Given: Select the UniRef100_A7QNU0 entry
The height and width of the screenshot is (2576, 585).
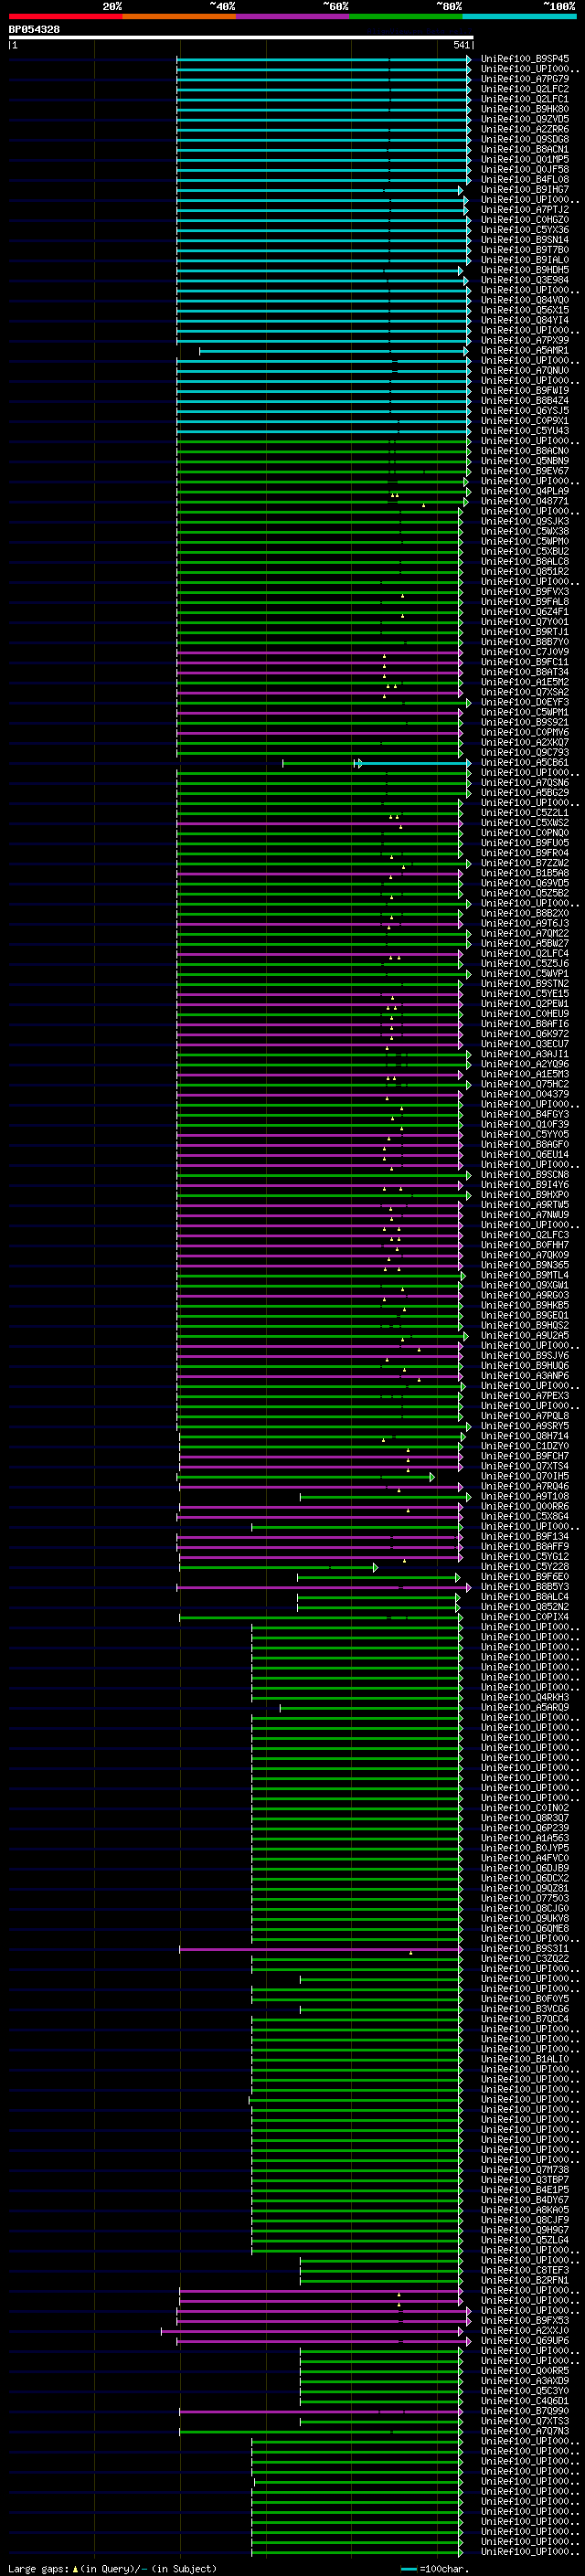Looking at the screenshot, I should point(525,371).
